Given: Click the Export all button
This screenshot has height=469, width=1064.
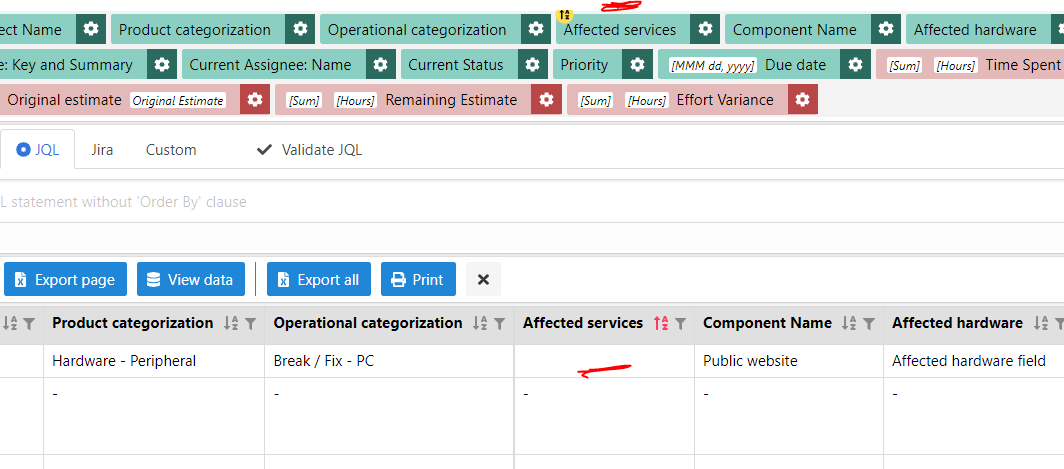Looking at the screenshot, I should [319, 279].
